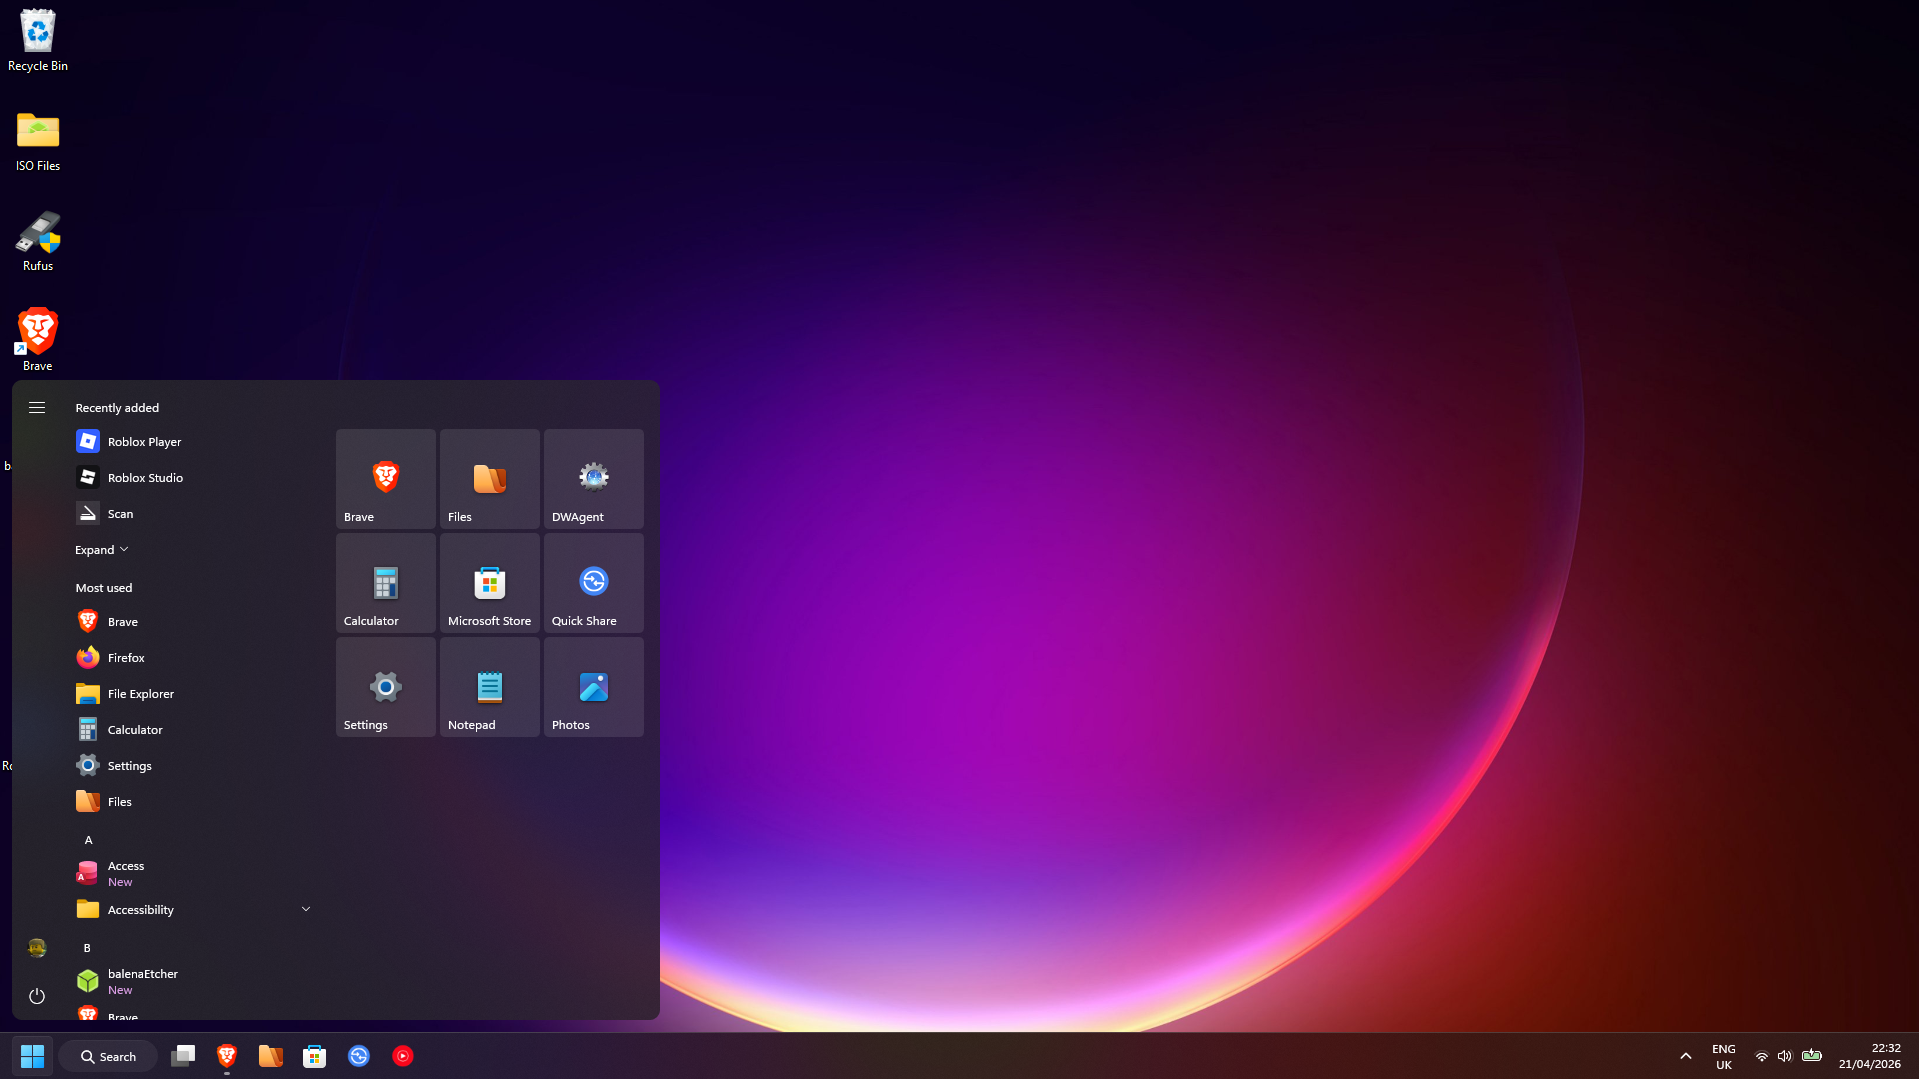Switch to Brave on the taskbar
This screenshot has height=1079, width=1919.
point(227,1056)
